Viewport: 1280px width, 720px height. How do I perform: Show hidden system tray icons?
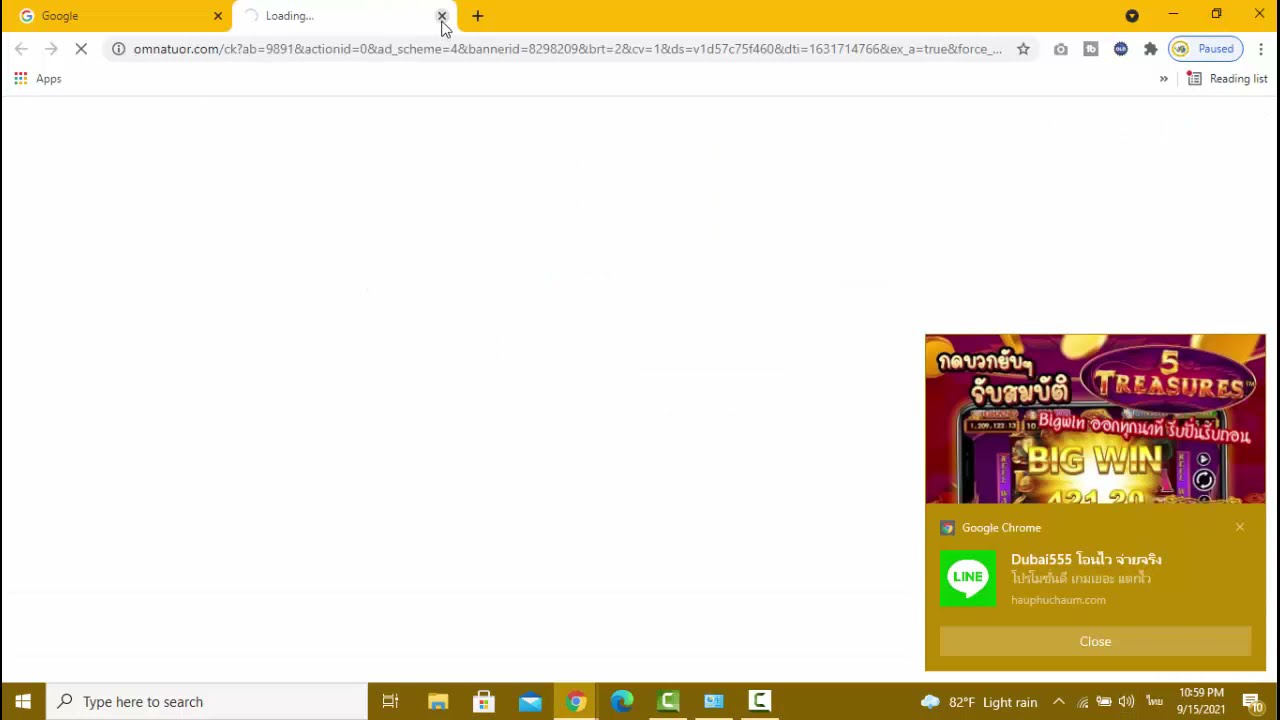click(1059, 702)
